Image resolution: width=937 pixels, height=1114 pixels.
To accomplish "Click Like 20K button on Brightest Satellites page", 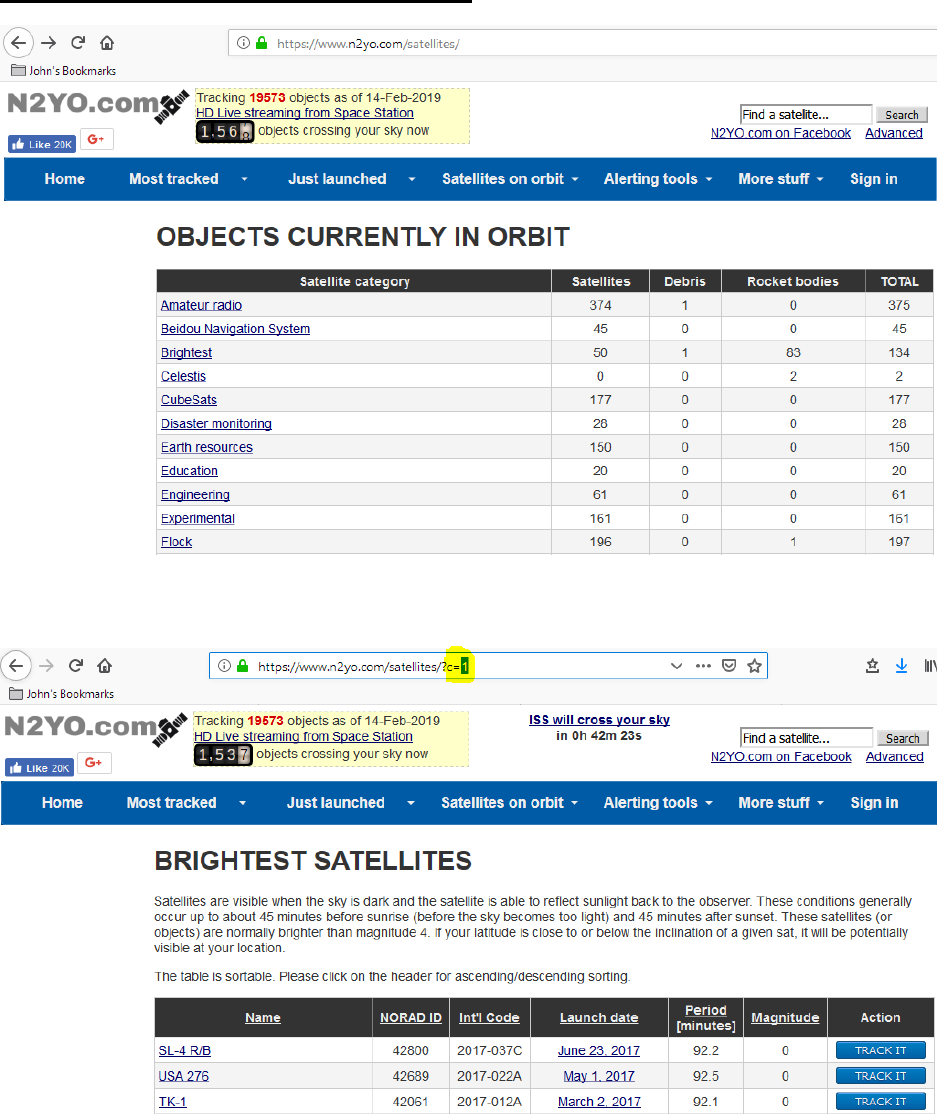I will (x=39, y=768).
